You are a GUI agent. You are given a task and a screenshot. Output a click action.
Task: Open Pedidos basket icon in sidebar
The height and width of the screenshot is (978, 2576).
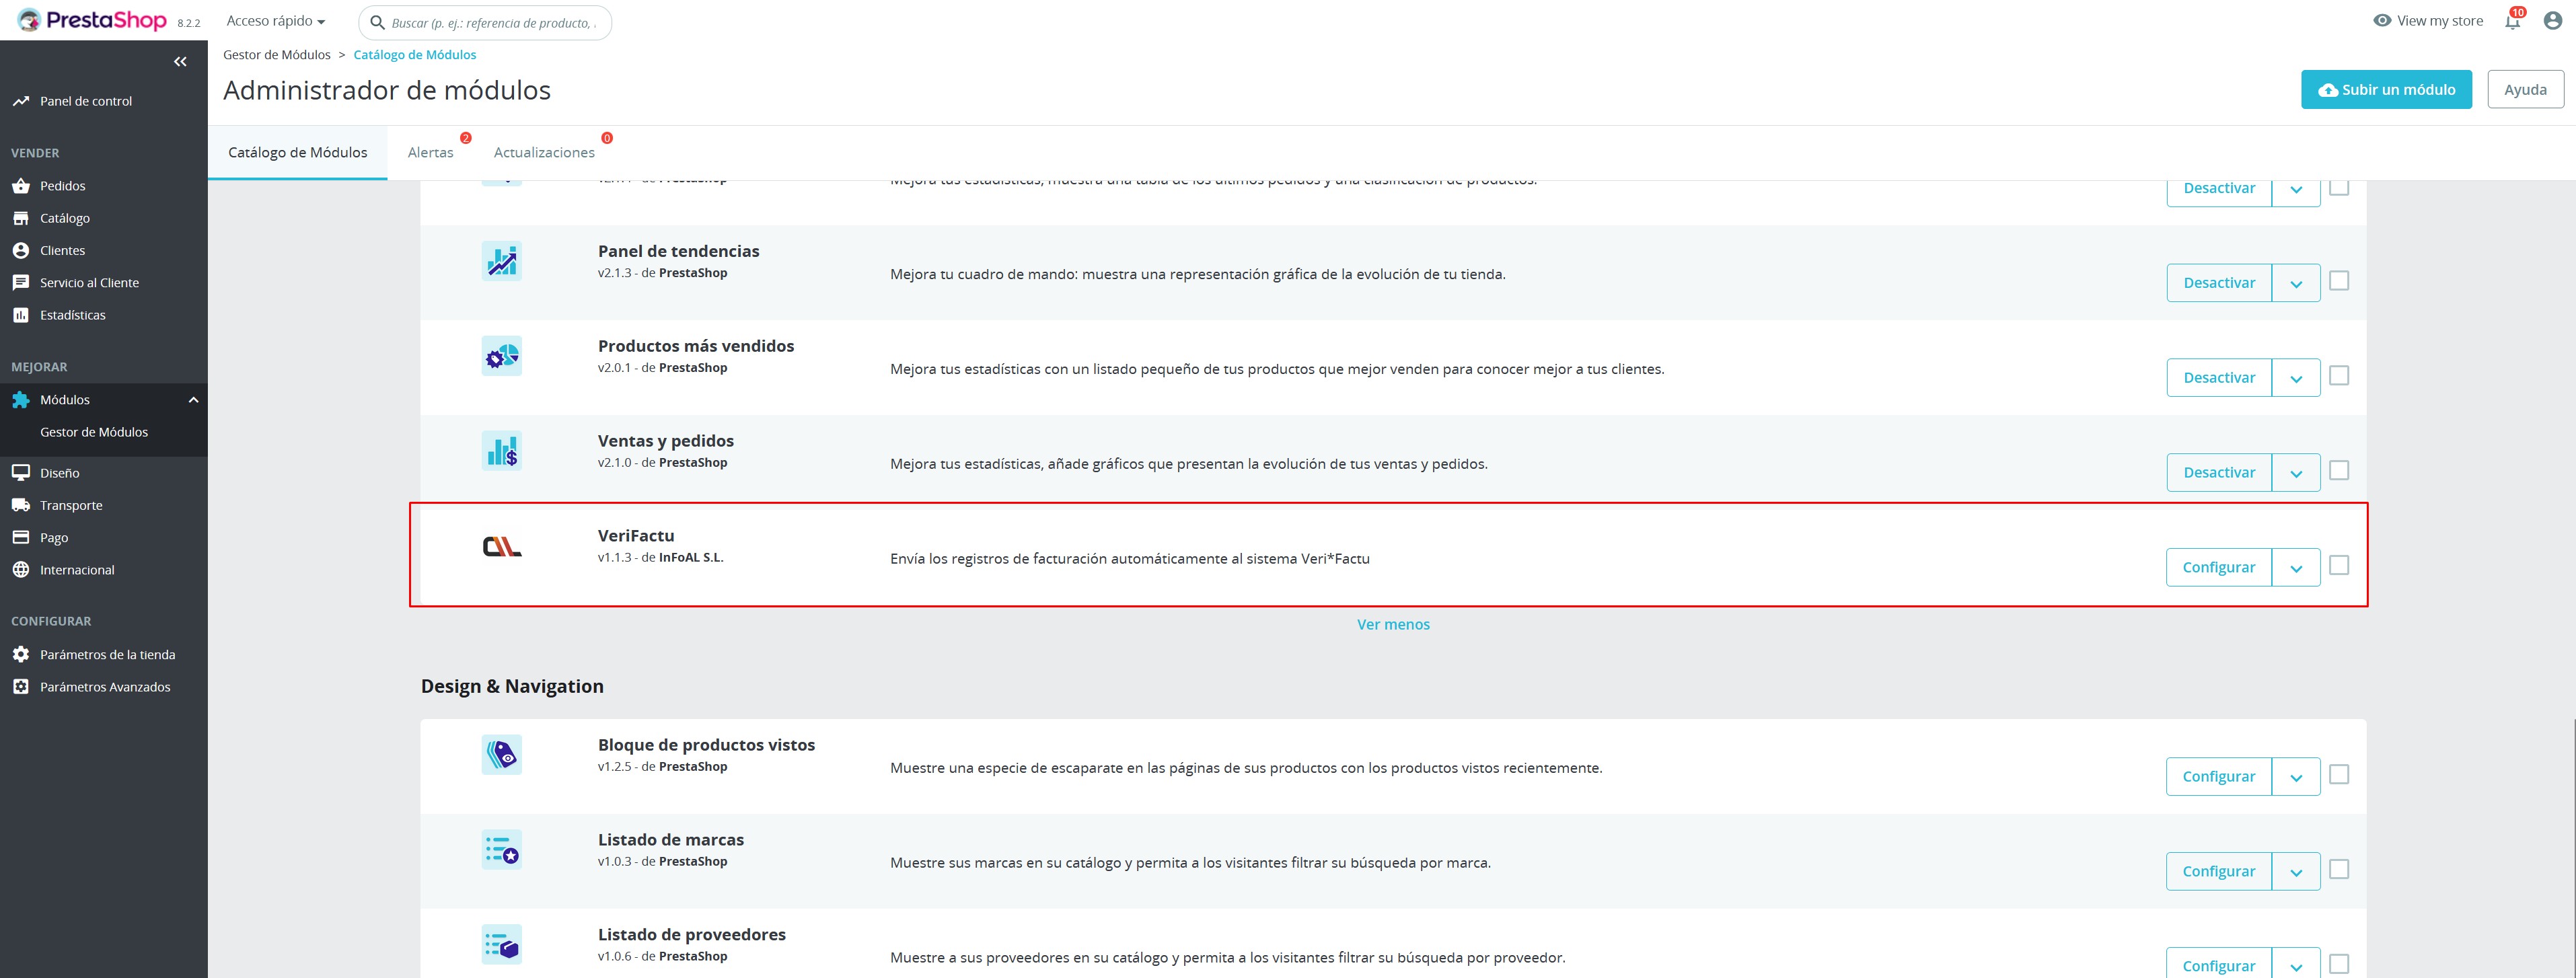(21, 186)
